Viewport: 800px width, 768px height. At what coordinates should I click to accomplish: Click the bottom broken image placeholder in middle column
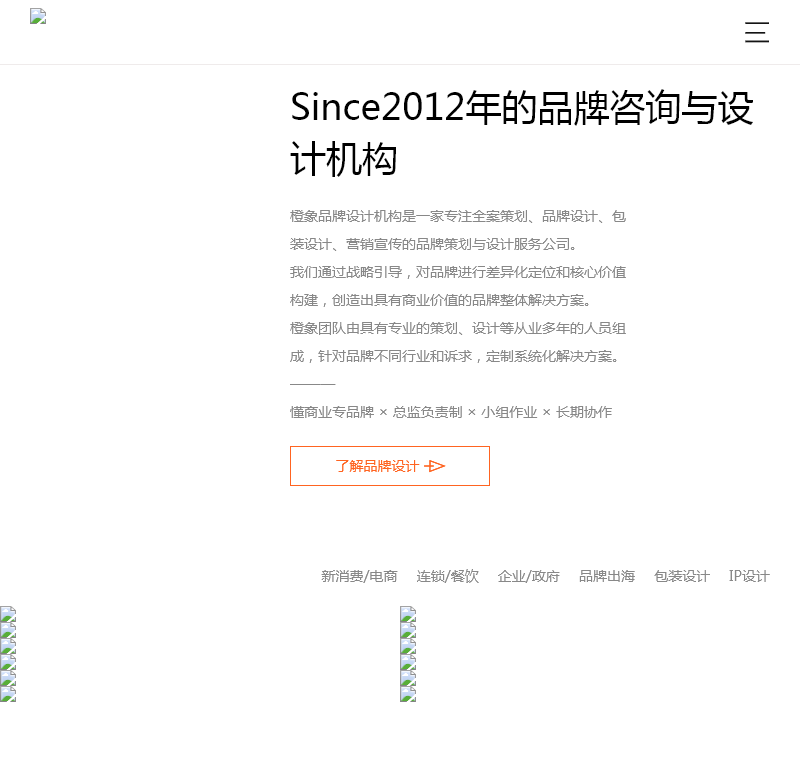[407, 693]
